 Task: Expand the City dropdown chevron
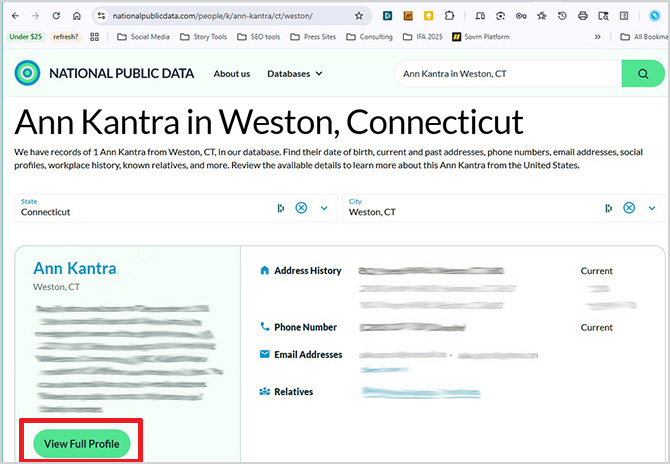click(x=652, y=208)
